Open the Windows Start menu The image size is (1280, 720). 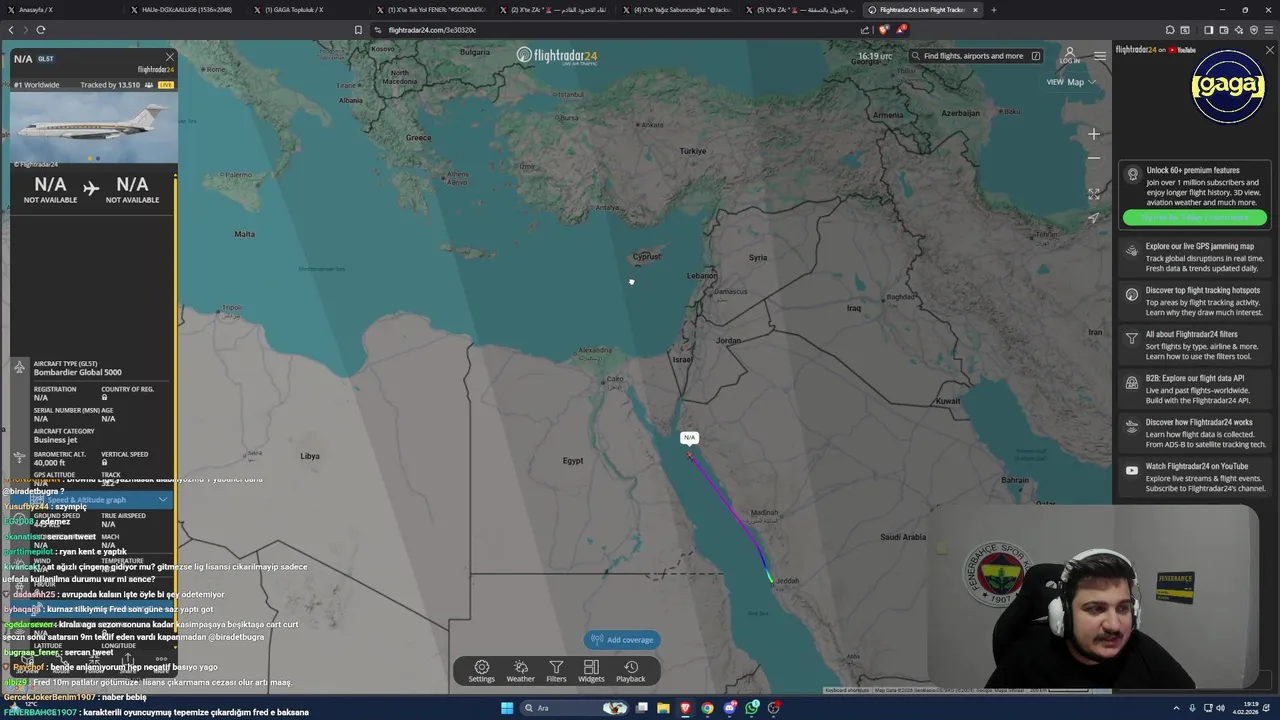(x=507, y=708)
